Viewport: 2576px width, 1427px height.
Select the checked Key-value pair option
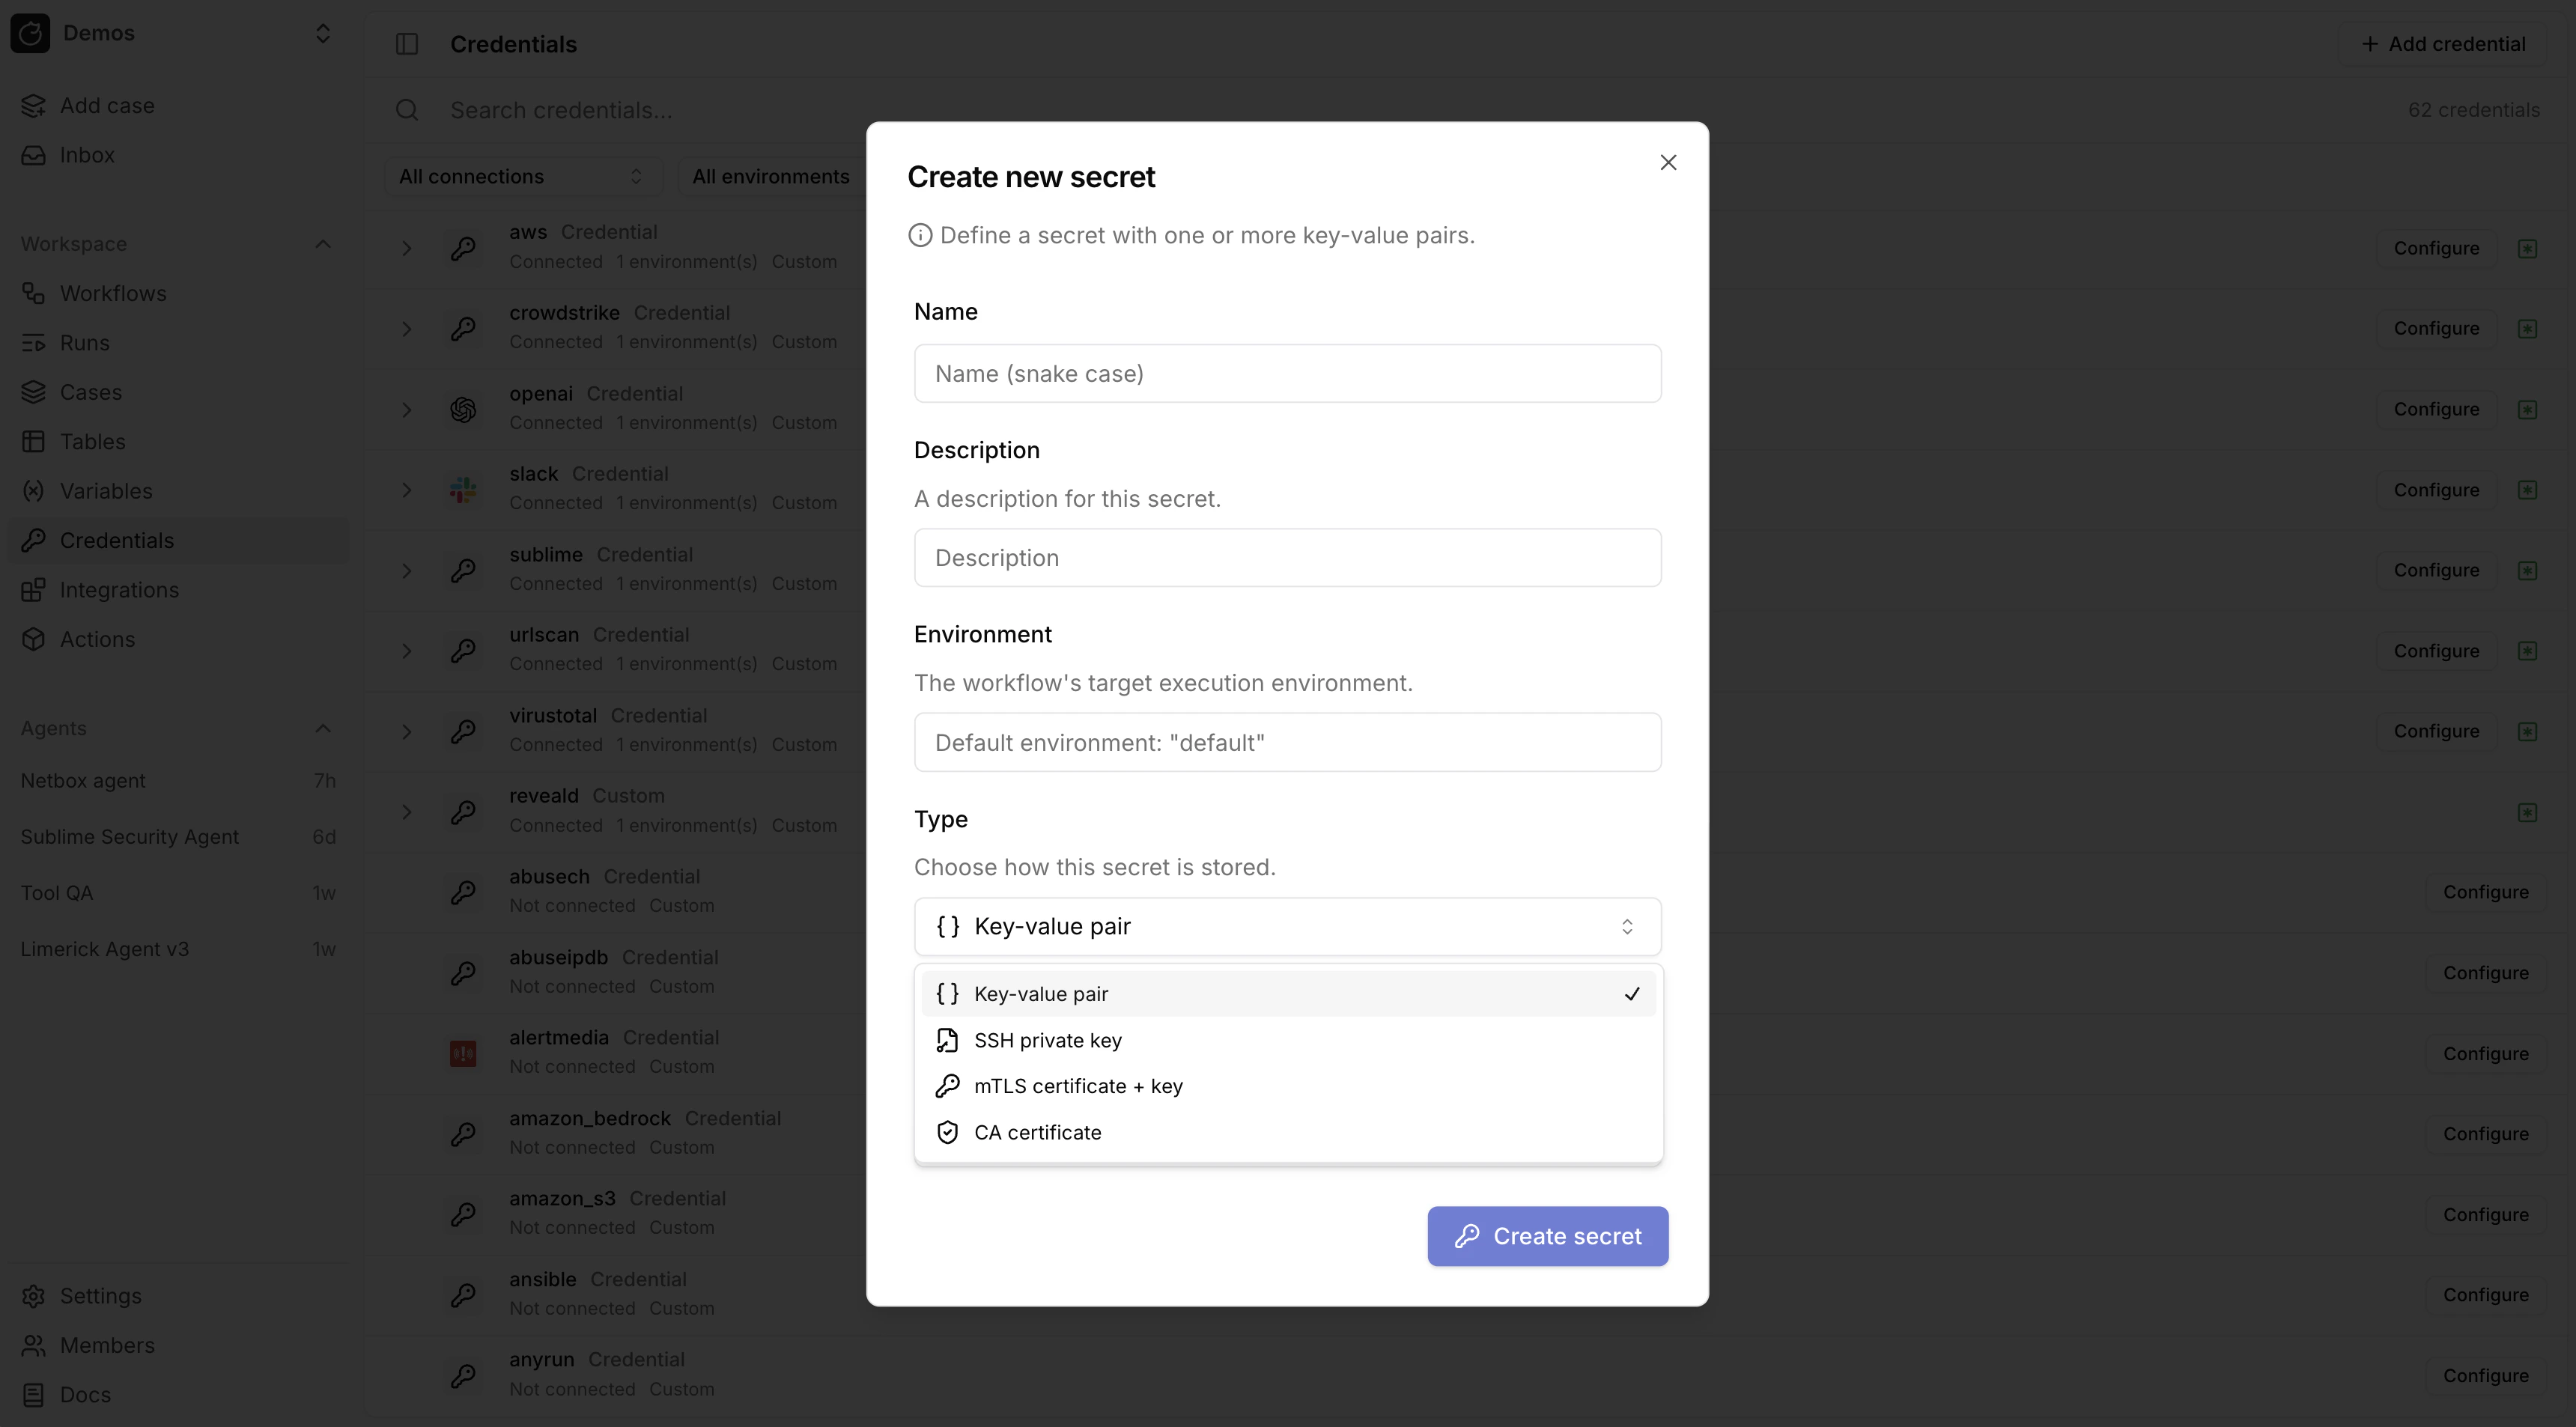point(1040,994)
